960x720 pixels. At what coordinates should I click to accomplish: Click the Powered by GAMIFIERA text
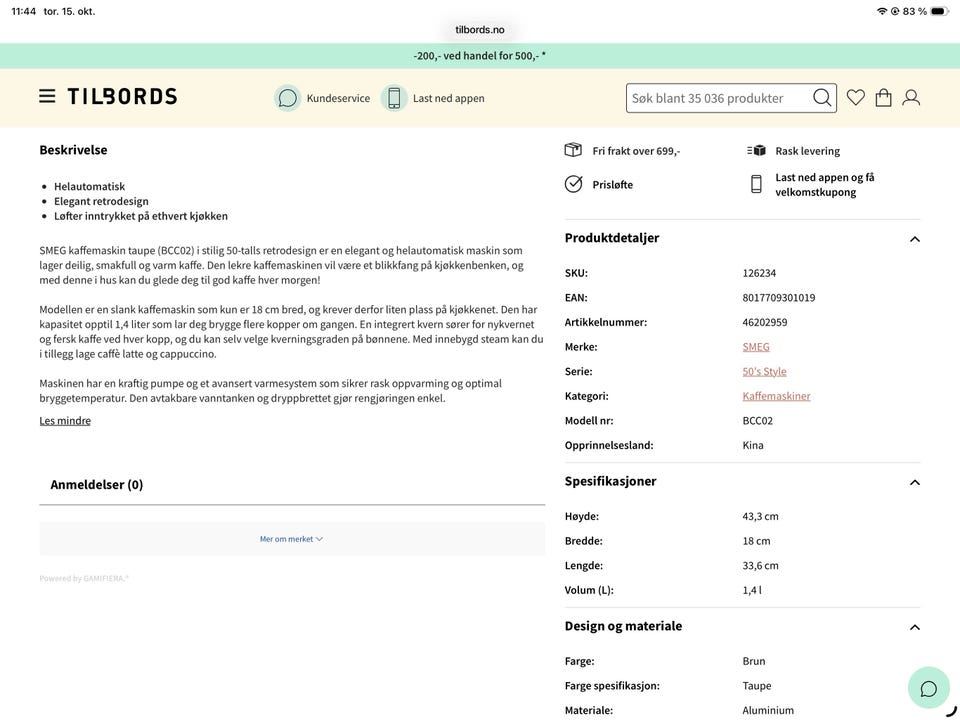tap(84, 578)
